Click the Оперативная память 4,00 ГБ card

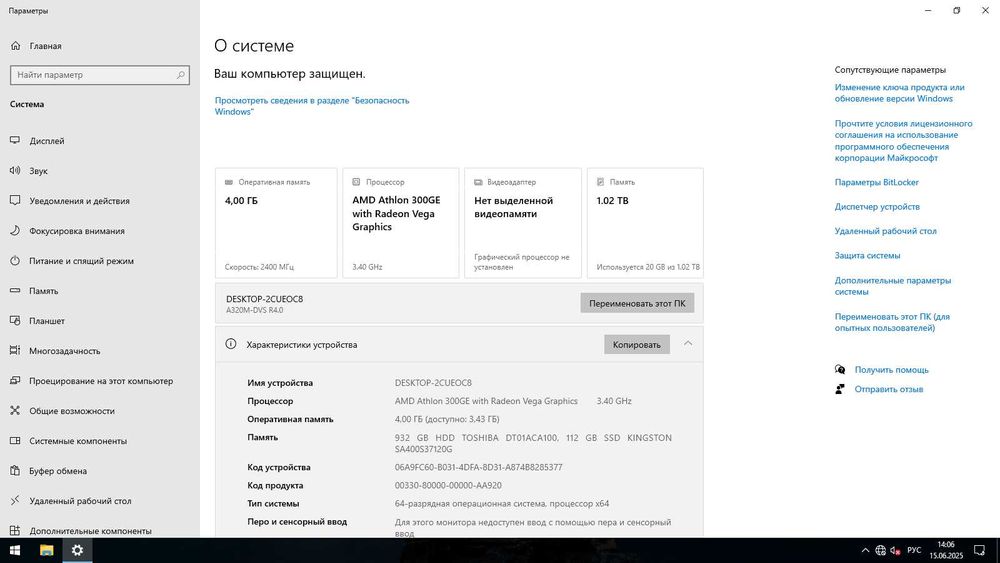coord(276,223)
